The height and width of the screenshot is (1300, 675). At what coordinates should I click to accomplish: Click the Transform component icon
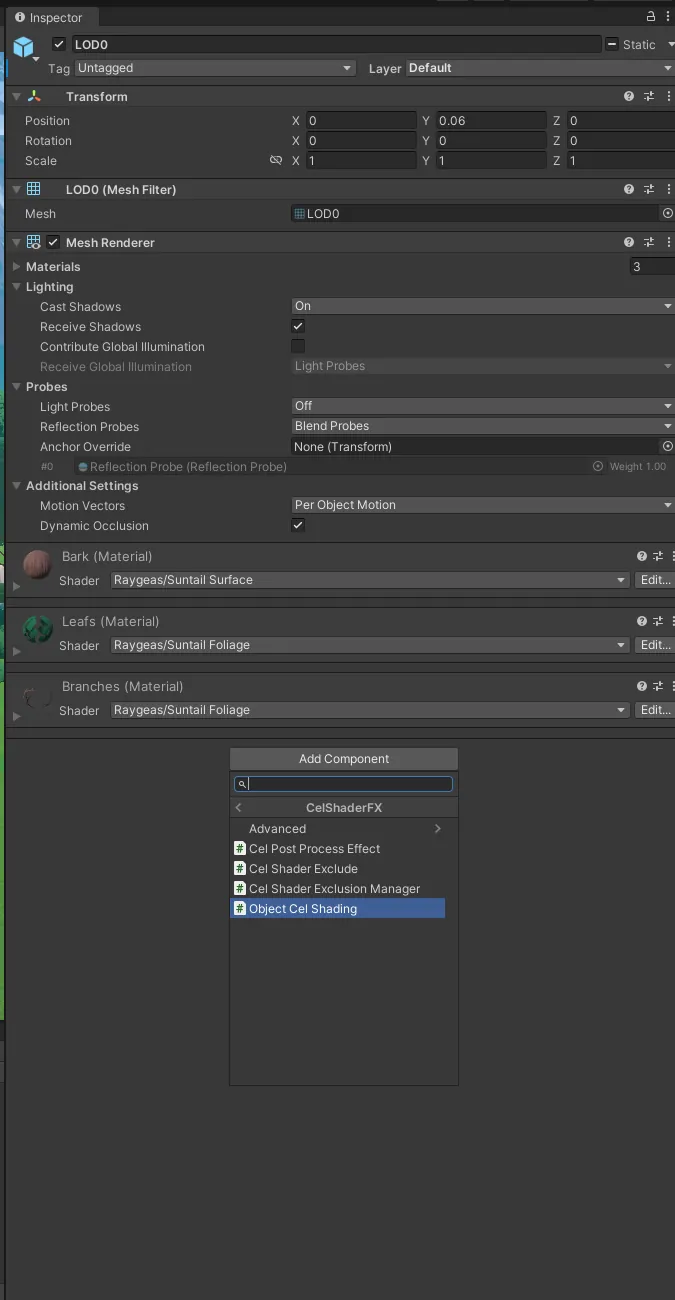(34, 96)
